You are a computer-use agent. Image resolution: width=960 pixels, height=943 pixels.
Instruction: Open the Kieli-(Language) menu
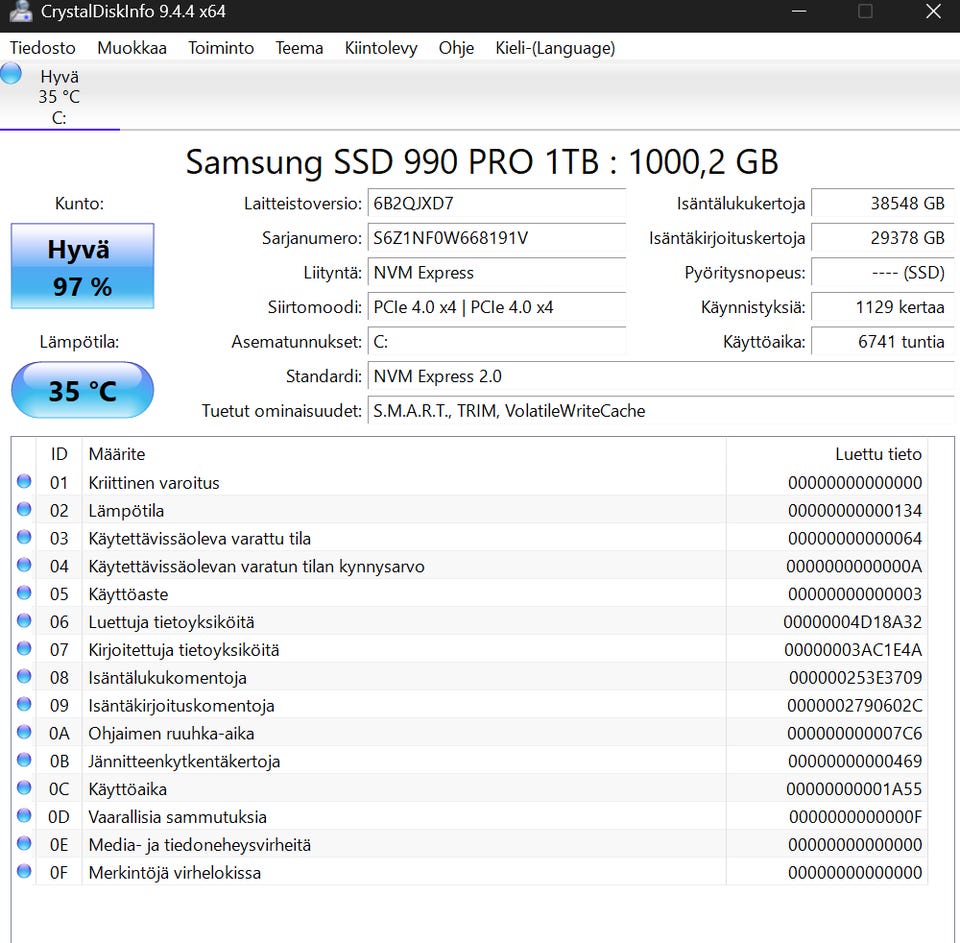tap(555, 48)
